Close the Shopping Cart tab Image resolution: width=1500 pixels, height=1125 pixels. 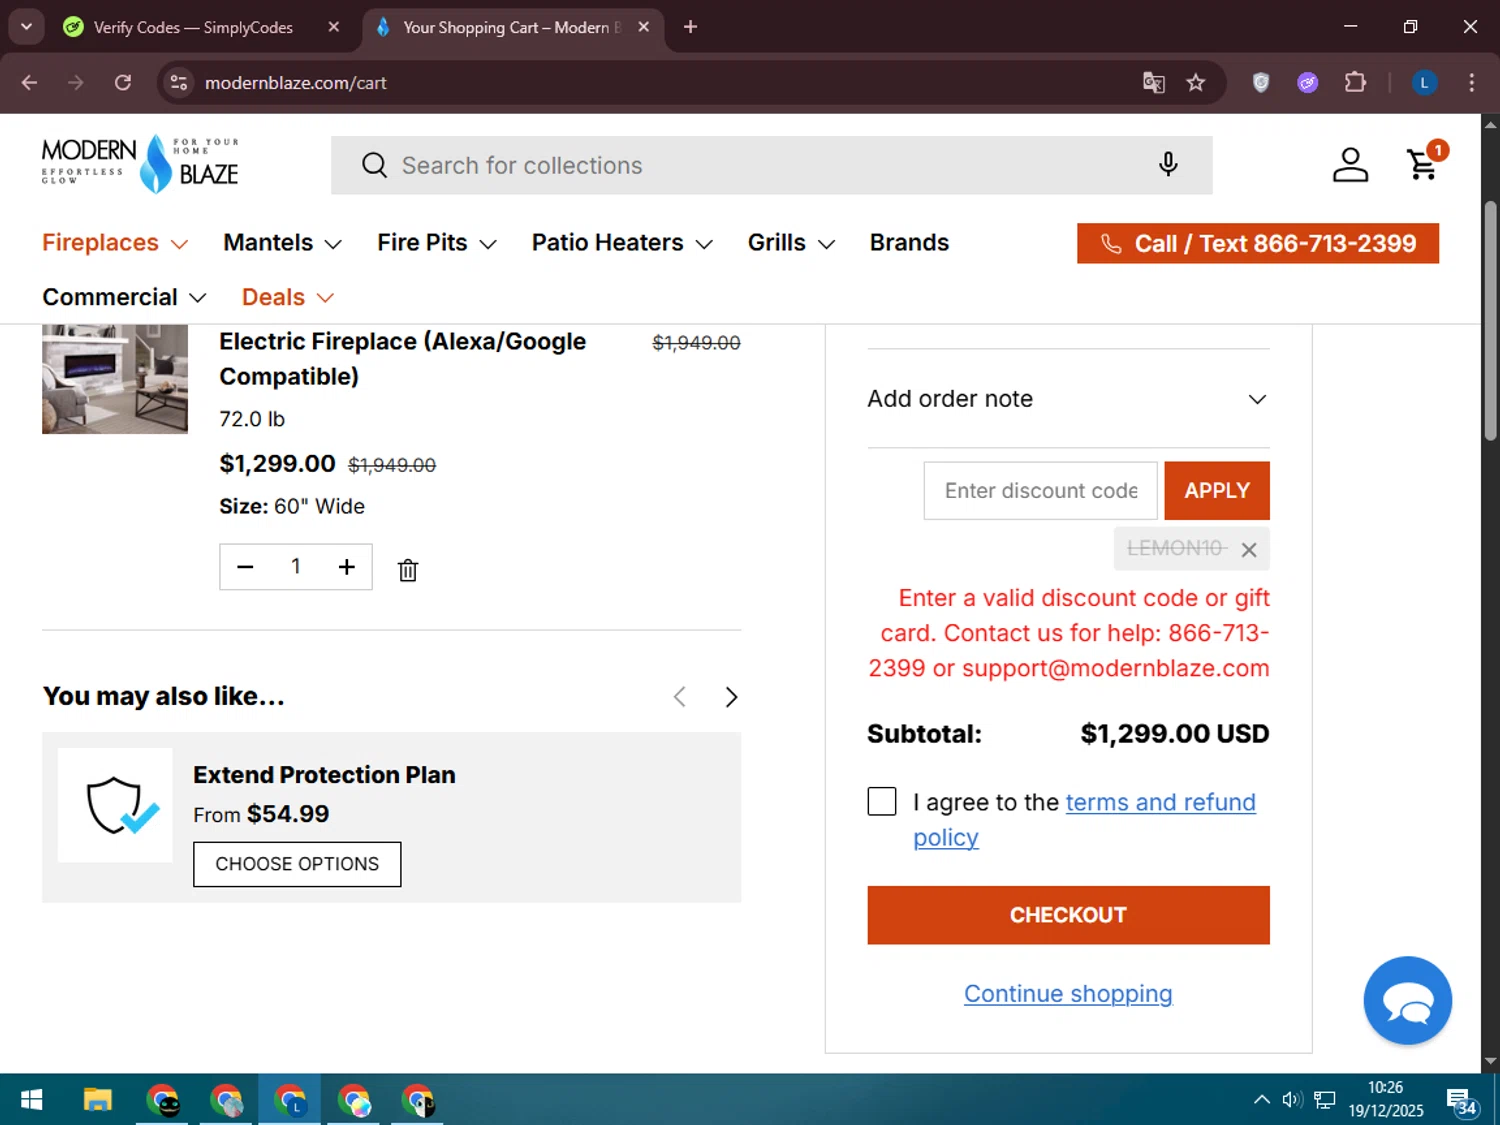(644, 27)
